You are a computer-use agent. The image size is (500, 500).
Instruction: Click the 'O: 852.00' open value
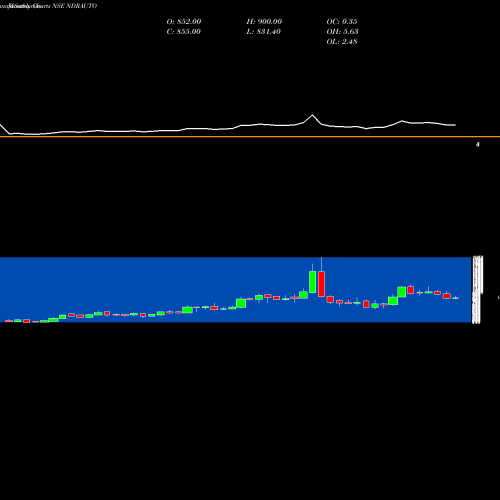184,22
